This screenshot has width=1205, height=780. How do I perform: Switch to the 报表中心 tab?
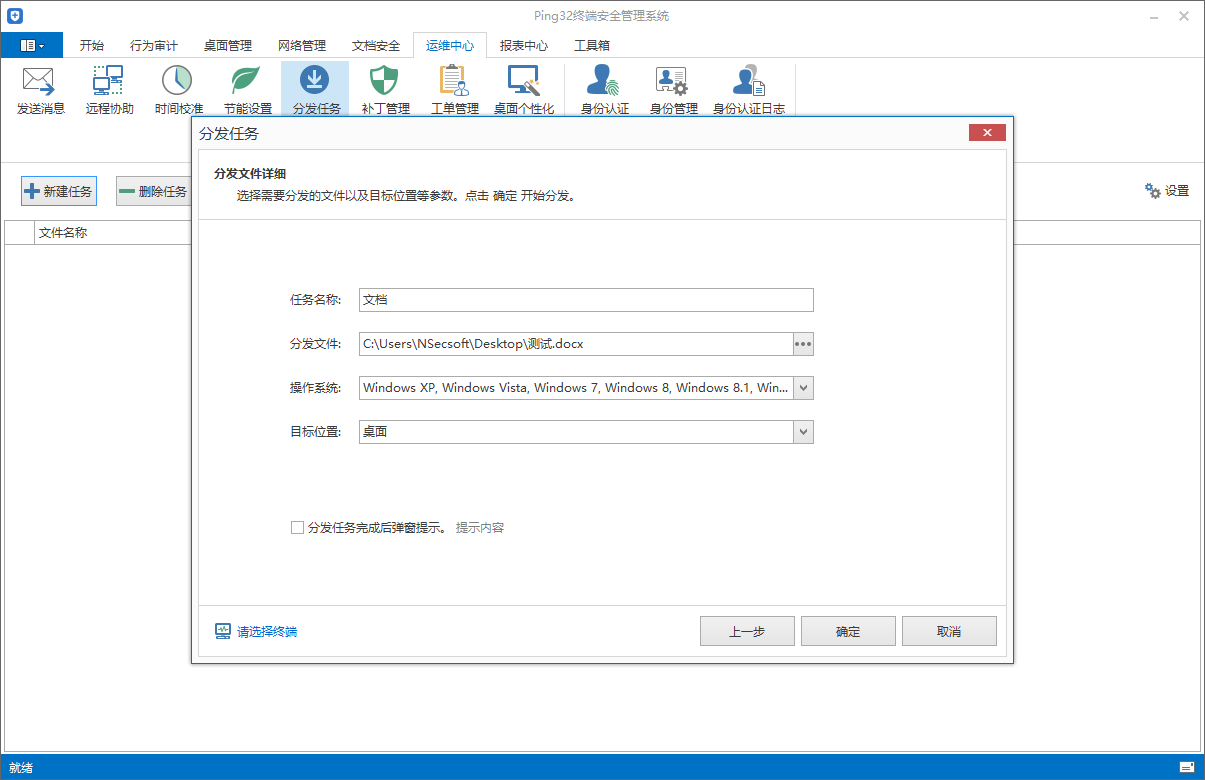click(x=524, y=45)
